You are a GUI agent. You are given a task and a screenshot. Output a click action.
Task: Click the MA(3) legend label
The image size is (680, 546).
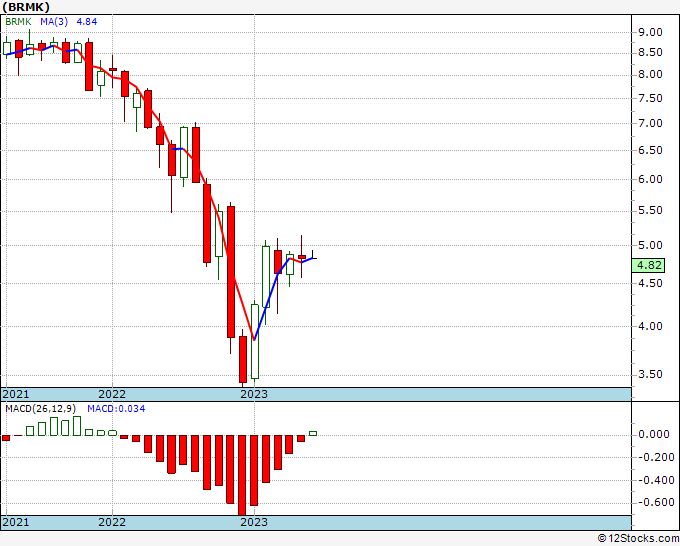coord(54,21)
